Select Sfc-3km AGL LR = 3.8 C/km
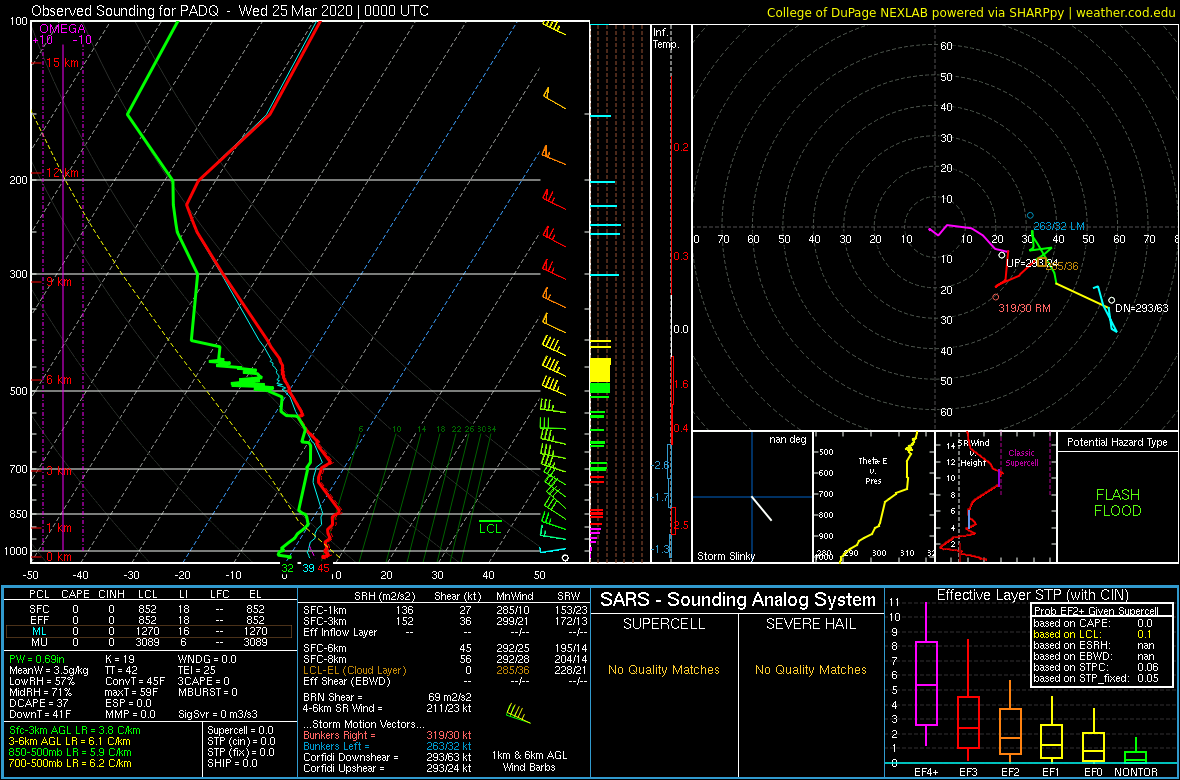Screen dimensions: 1180x780 [x=75, y=730]
